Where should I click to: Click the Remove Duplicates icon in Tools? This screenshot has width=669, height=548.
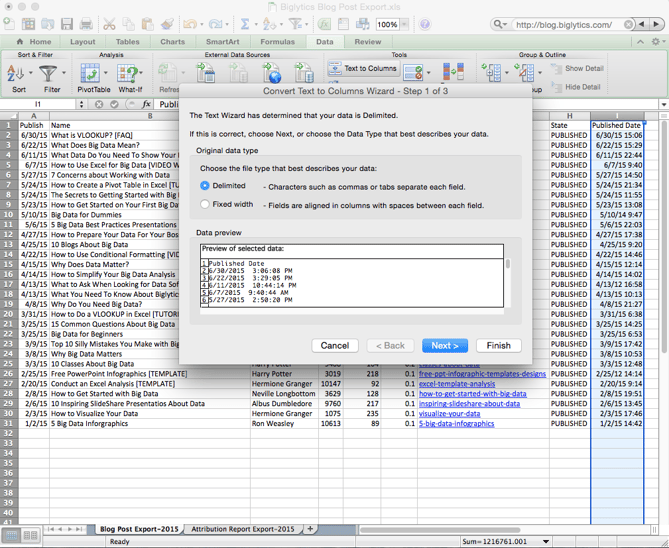pyautogui.click(x=453, y=72)
